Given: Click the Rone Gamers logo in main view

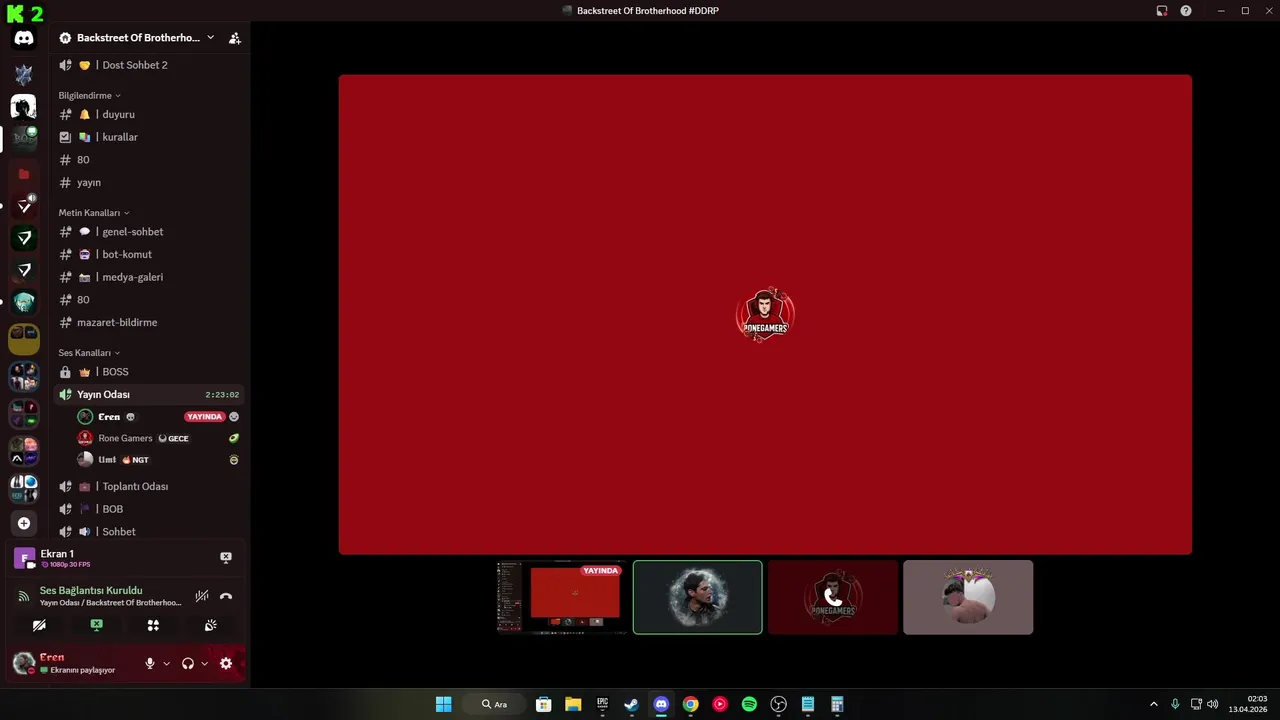Looking at the screenshot, I should pyautogui.click(x=765, y=314).
